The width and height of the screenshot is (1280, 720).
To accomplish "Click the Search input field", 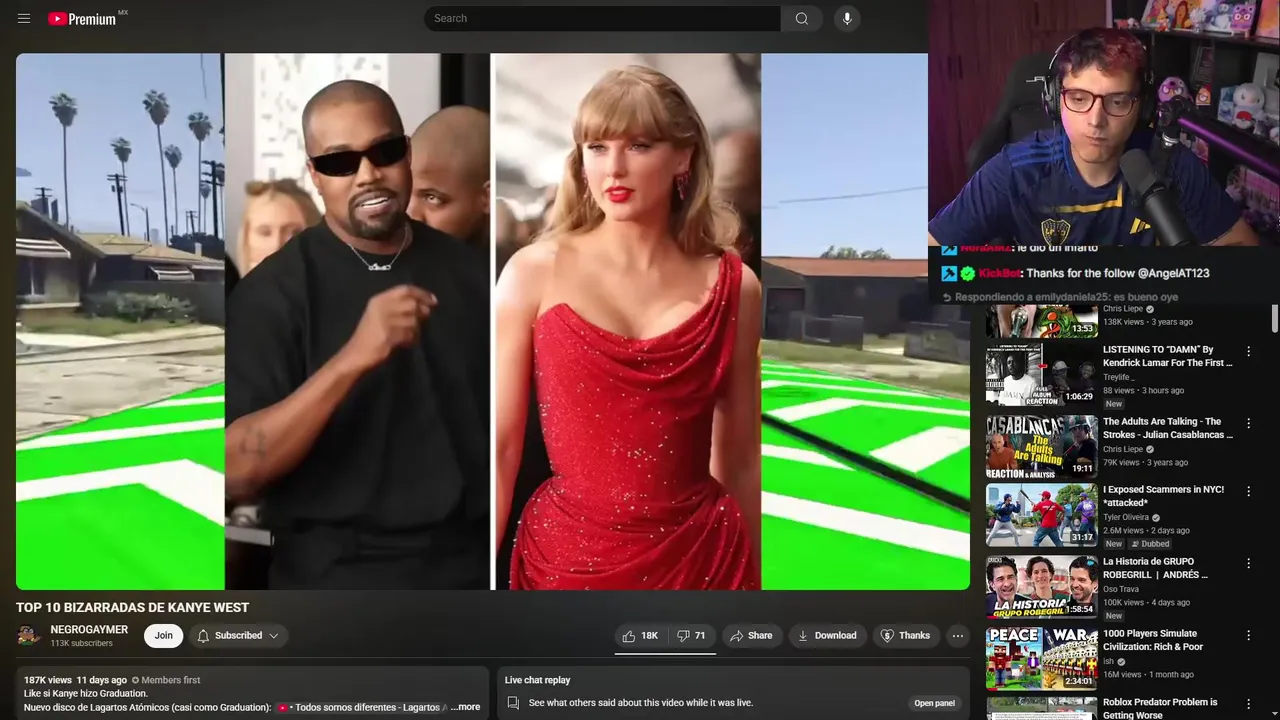I will (602, 18).
